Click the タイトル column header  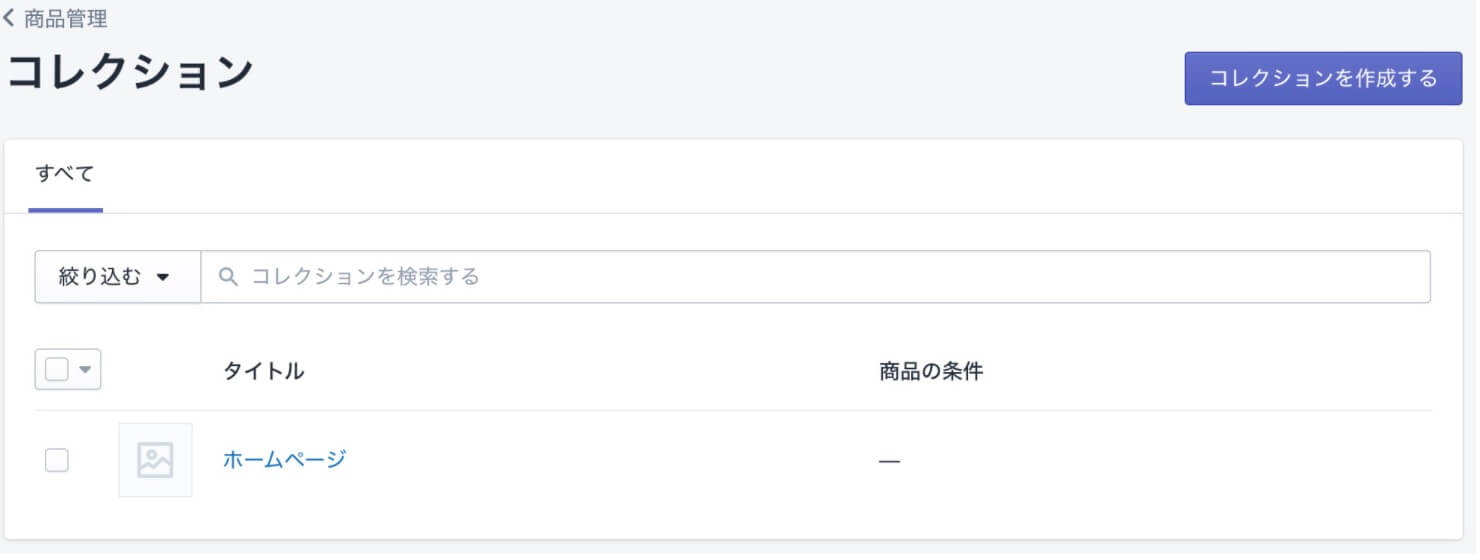(x=263, y=371)
